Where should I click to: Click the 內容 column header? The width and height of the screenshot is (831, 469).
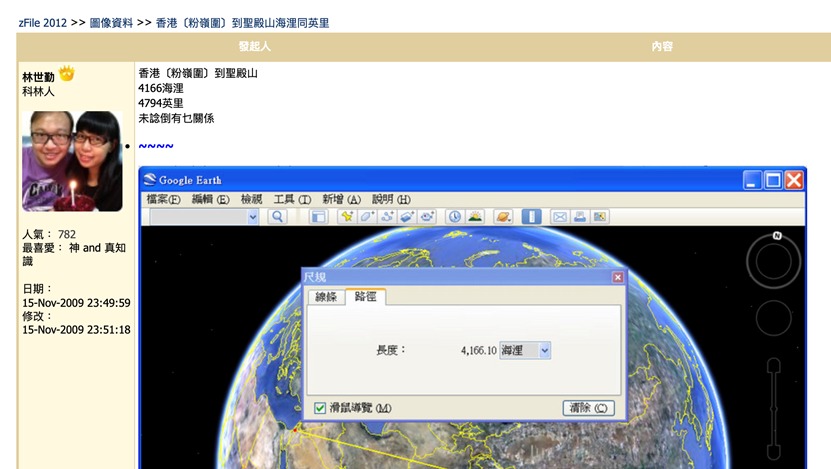[x=662, y=47]
